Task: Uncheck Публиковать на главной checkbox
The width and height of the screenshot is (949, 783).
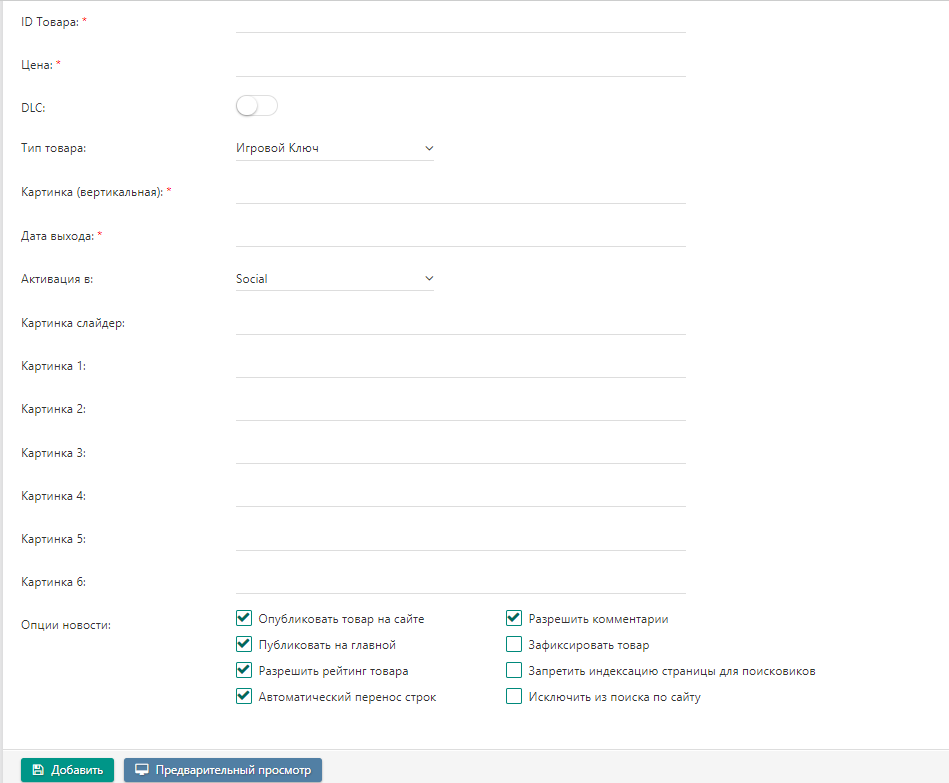Action: click(243, 645)
